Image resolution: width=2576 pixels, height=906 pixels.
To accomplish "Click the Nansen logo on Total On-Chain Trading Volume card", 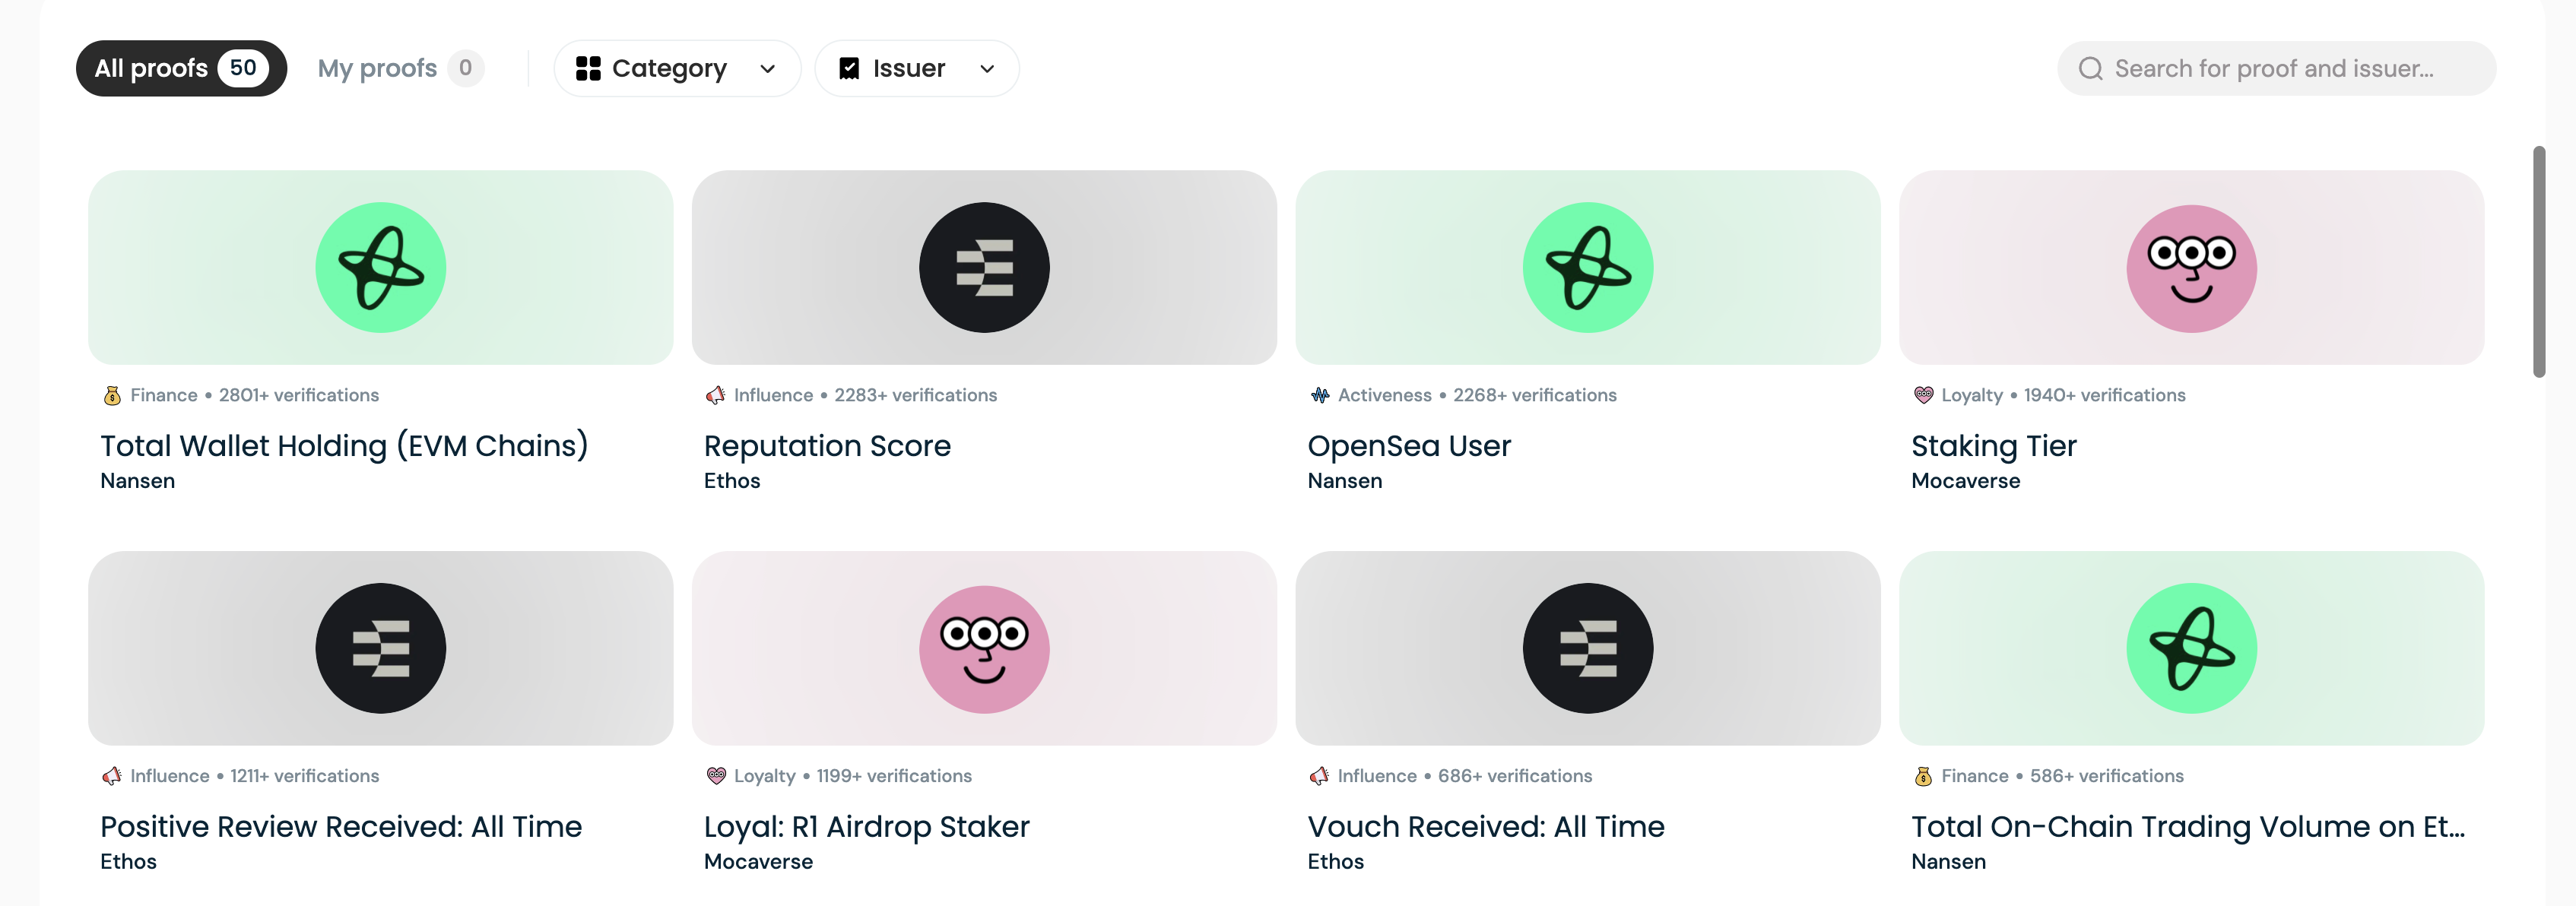I will [x=2191, y=648].
